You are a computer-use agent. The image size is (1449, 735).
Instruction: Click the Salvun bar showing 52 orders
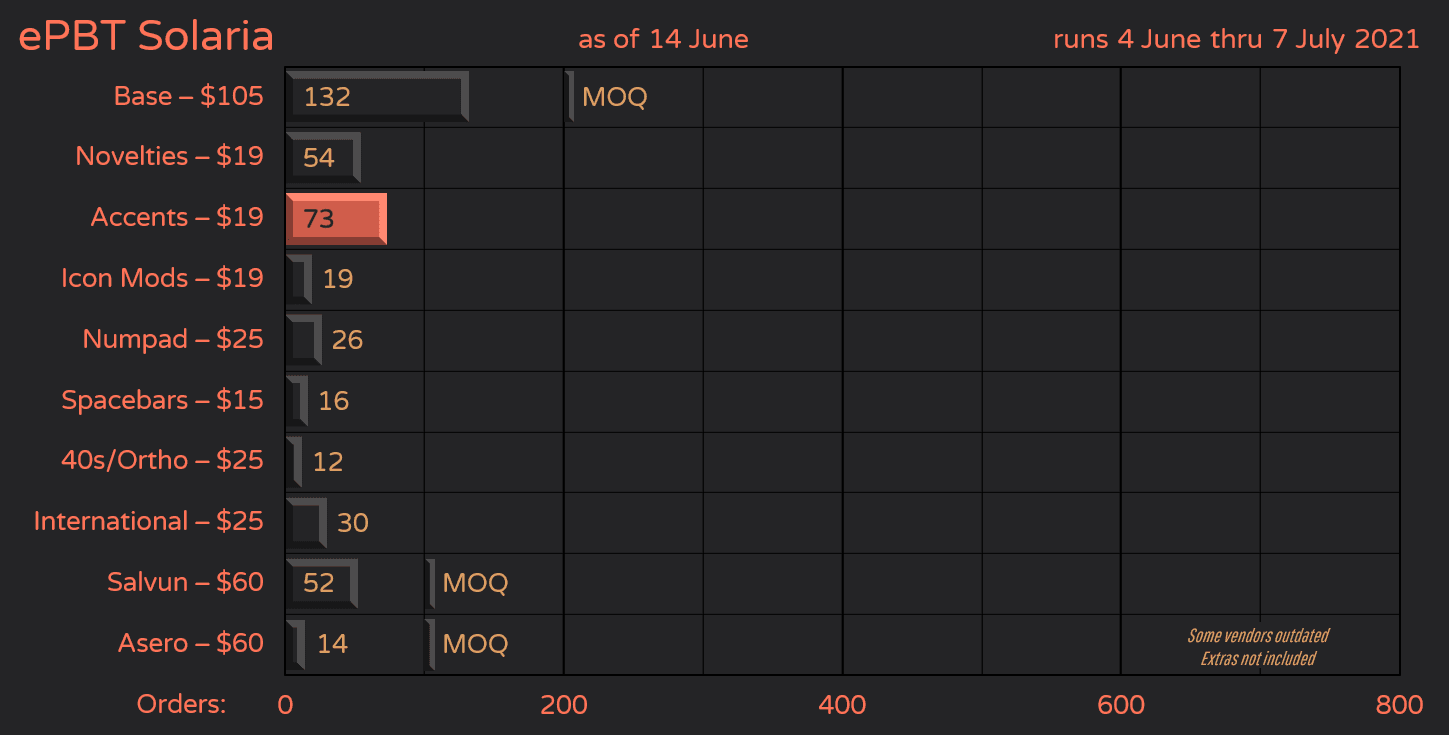point(321,583)
